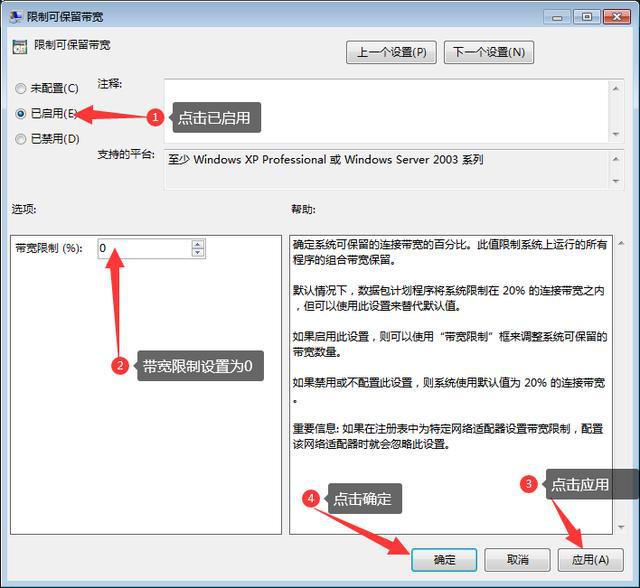Click help panel scroll up arrow
The image size is (640, 588).
tap(621, 244)
